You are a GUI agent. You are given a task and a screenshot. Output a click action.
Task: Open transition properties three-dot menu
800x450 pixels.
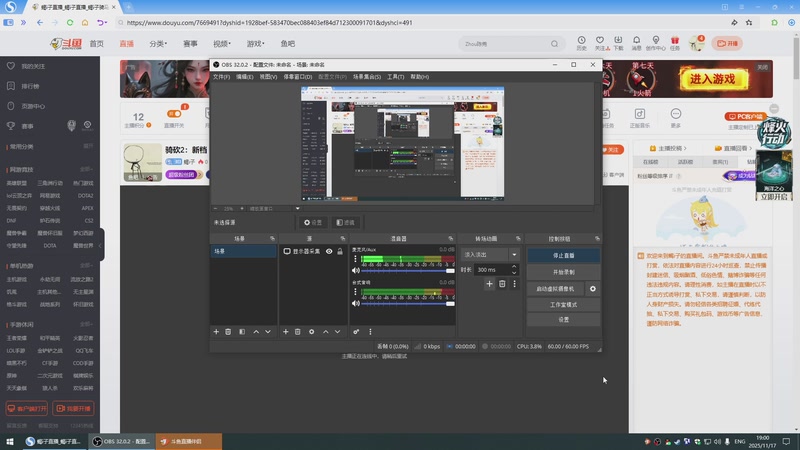(x=514, y=284)
